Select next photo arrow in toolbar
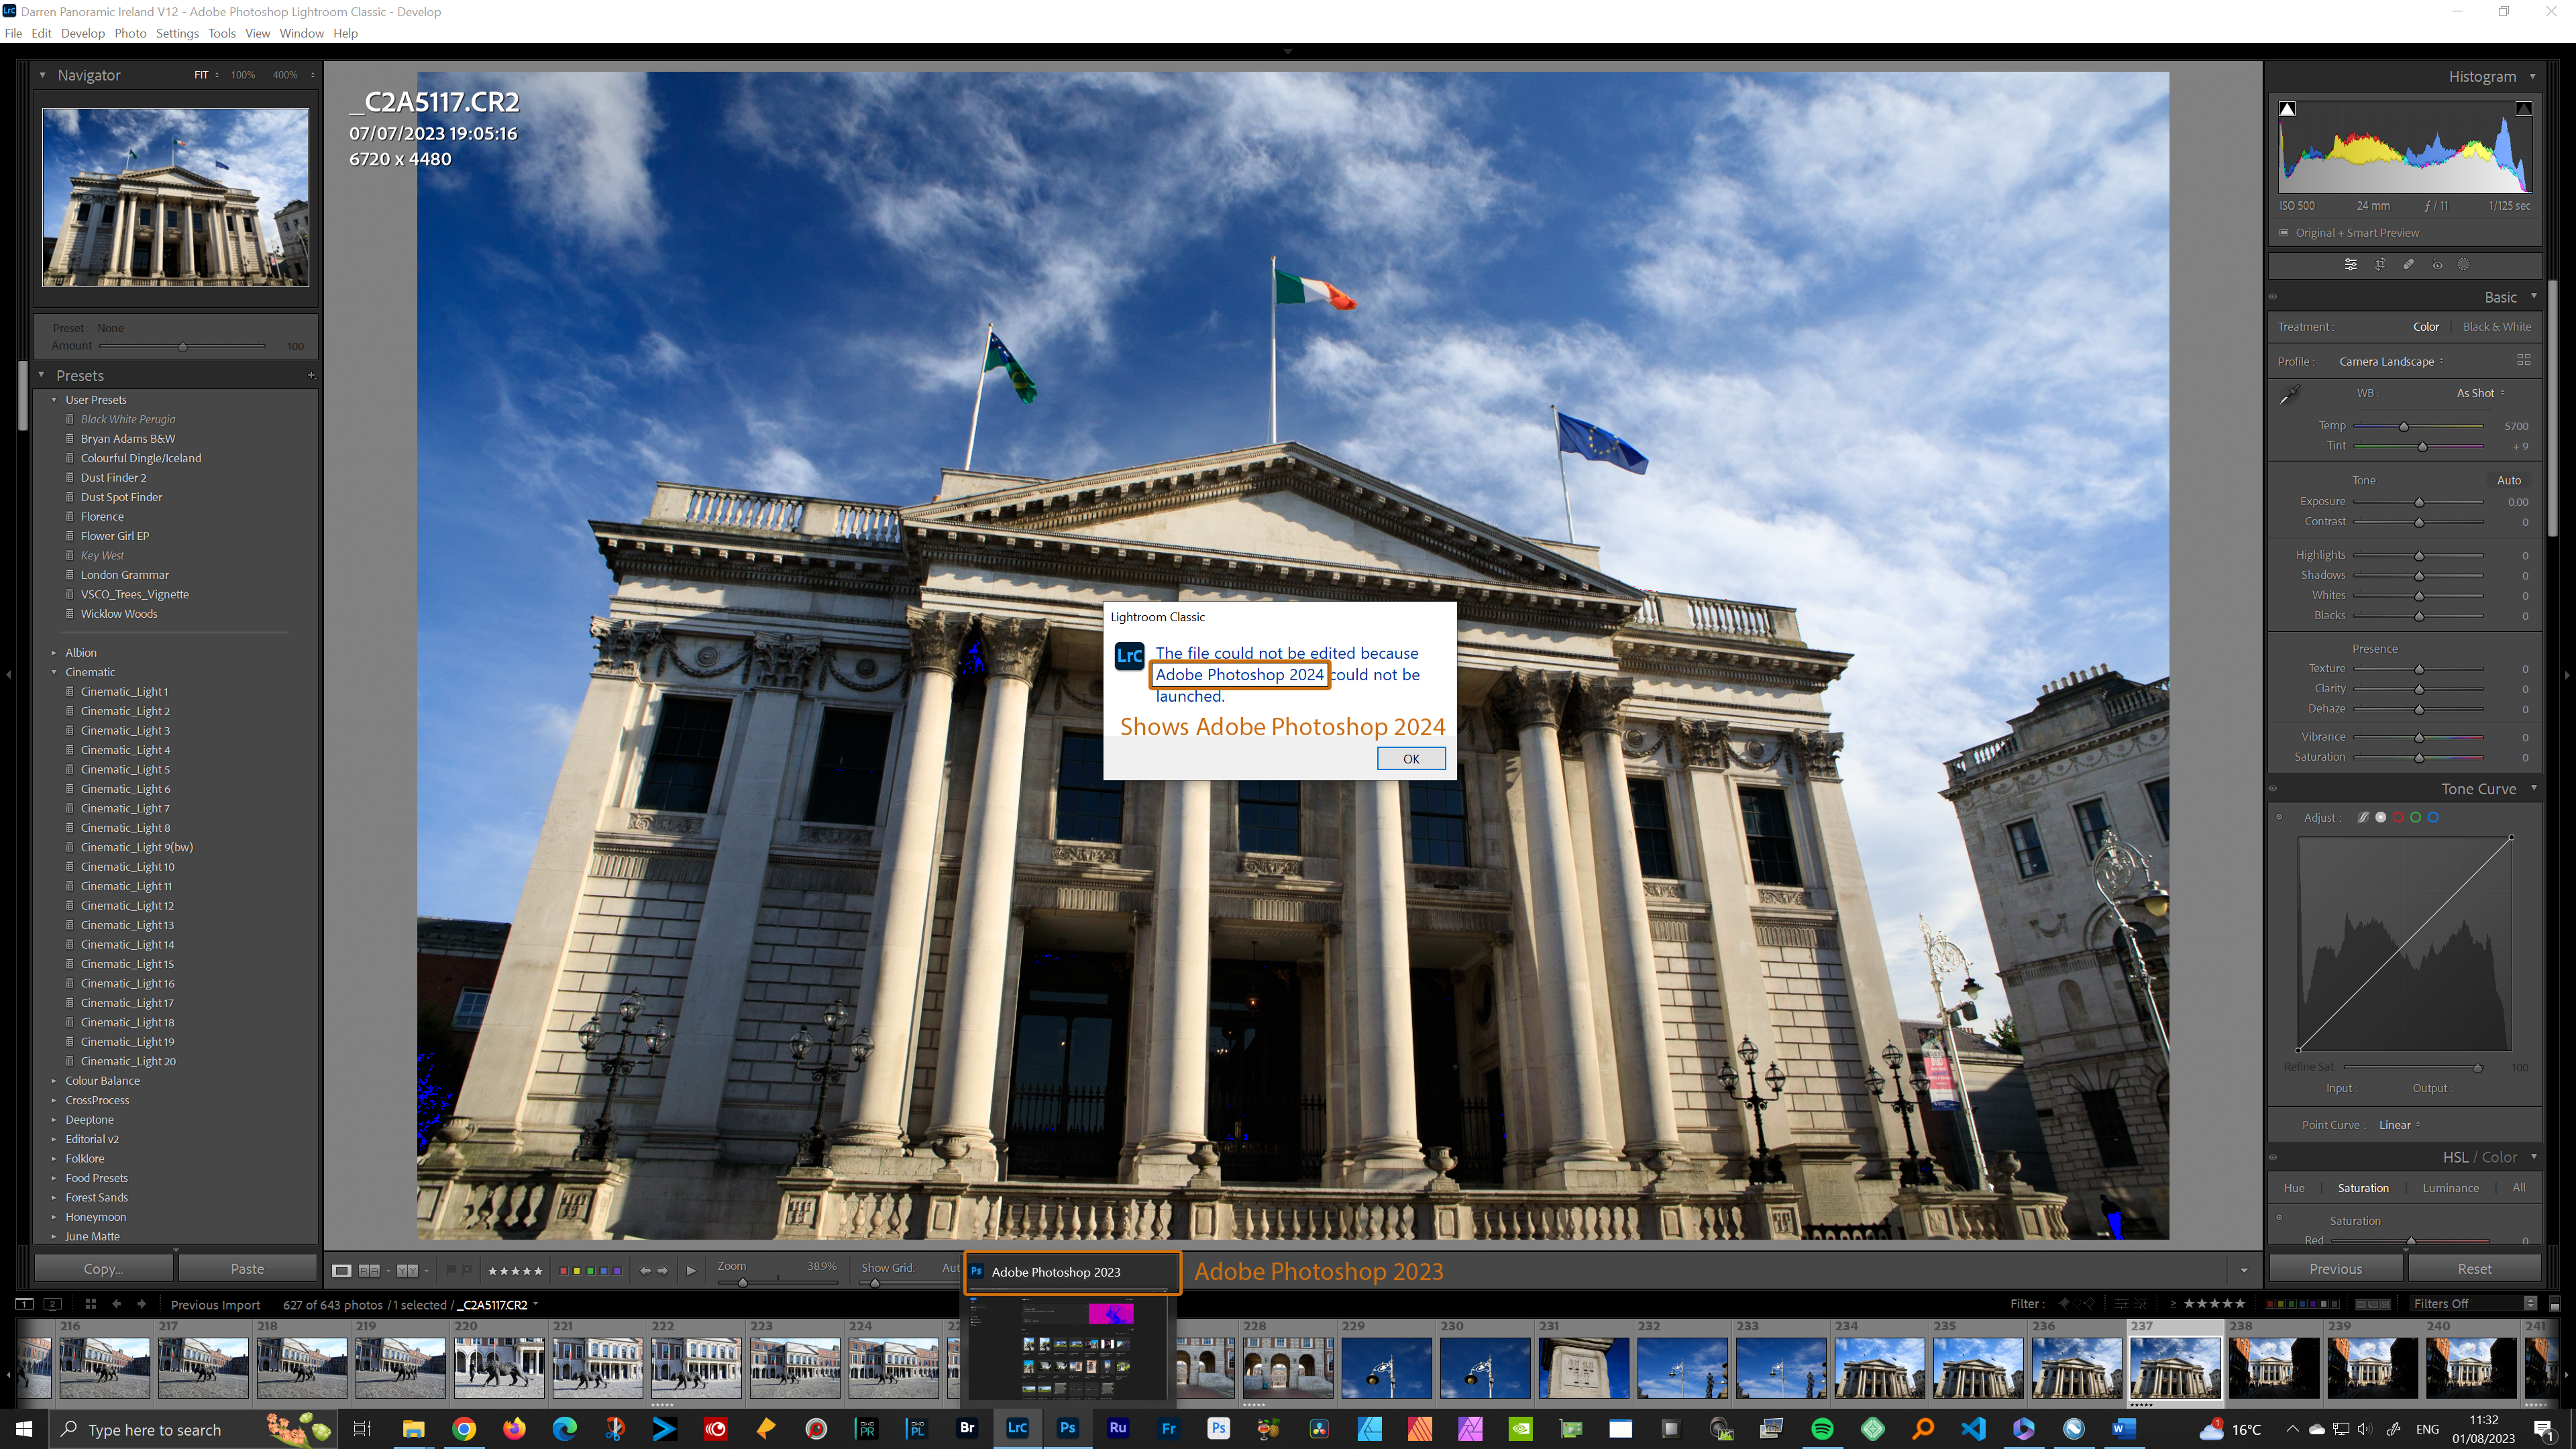This screenshot has width=2576, height=1449. pyautogui.click(x=662, y=1270)
